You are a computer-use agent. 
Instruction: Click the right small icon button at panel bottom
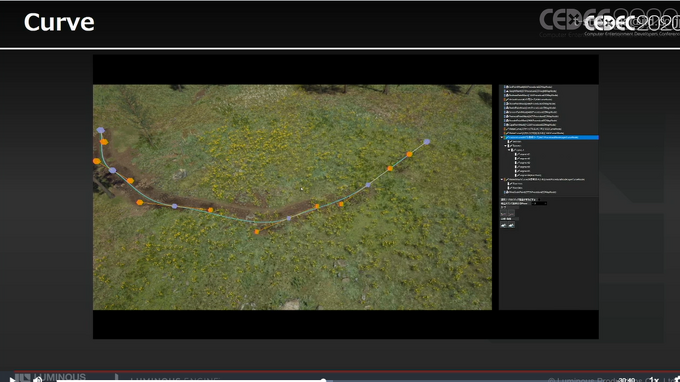(511, 225)
